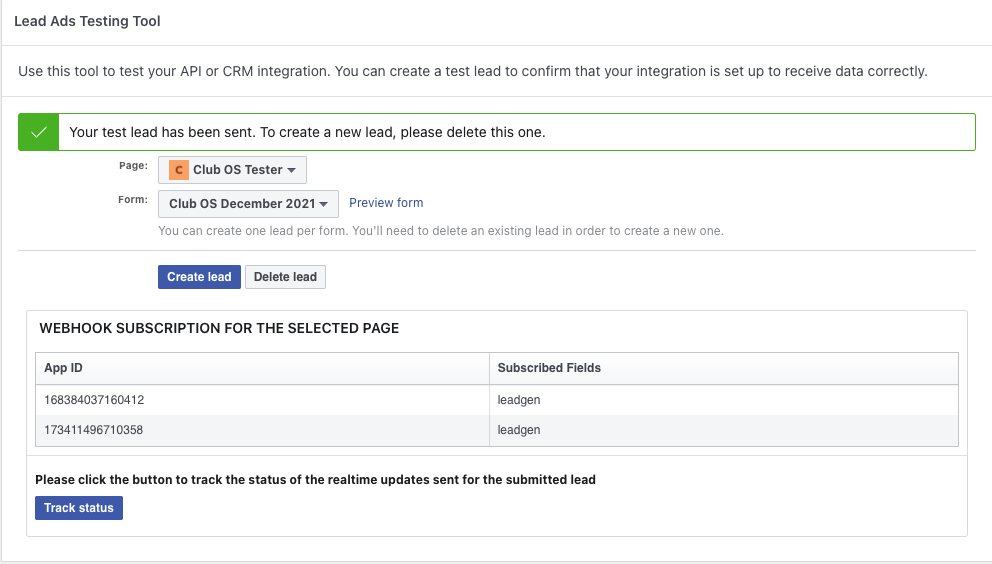The width and height of the screenshot is (992, 564).
Task: Click the green checkmark success icon
Action: pos(38,132)
